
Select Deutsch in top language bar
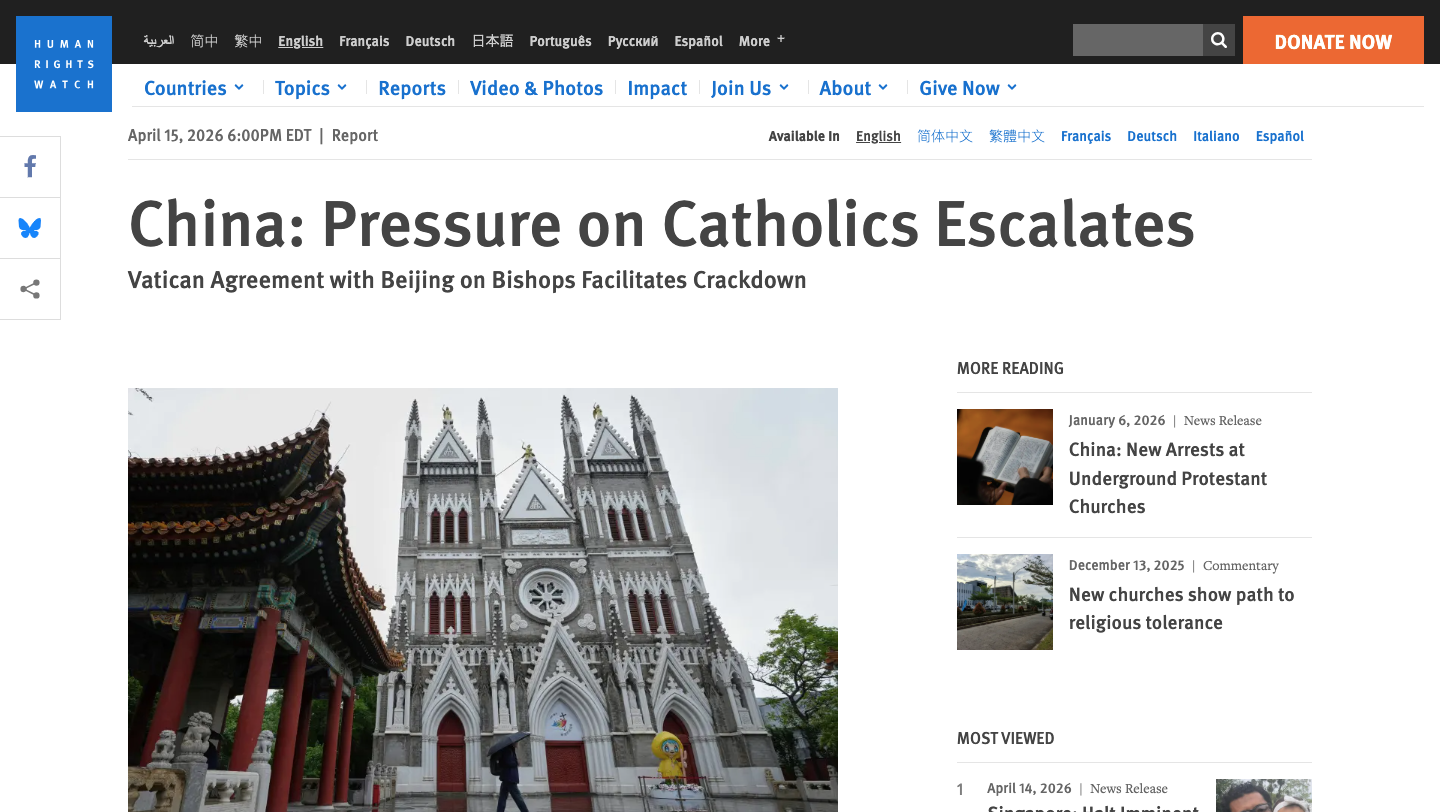tap(430, 41)
